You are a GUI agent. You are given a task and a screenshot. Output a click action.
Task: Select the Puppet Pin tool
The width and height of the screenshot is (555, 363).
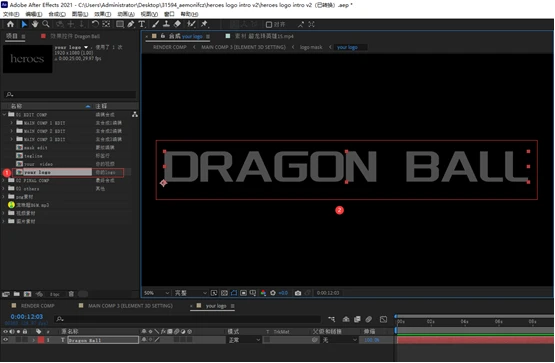pyautogui.click(x=204, y=24)
